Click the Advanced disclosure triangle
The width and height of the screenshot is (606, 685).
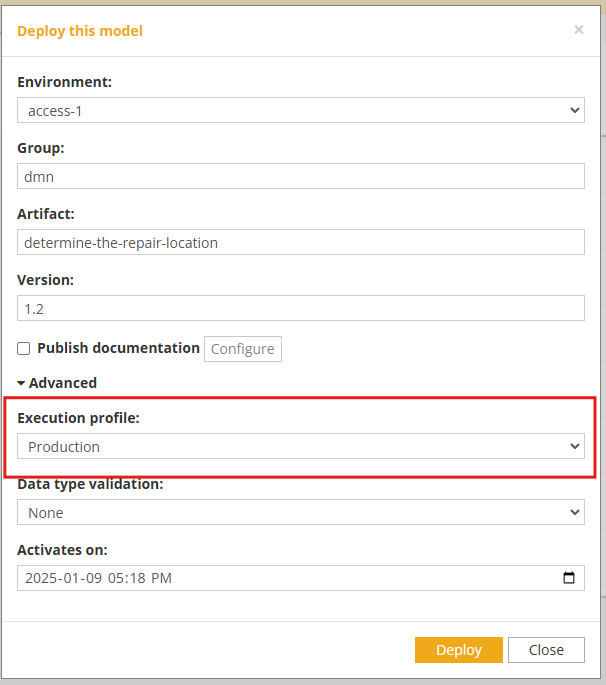click(x=21, y=383)
